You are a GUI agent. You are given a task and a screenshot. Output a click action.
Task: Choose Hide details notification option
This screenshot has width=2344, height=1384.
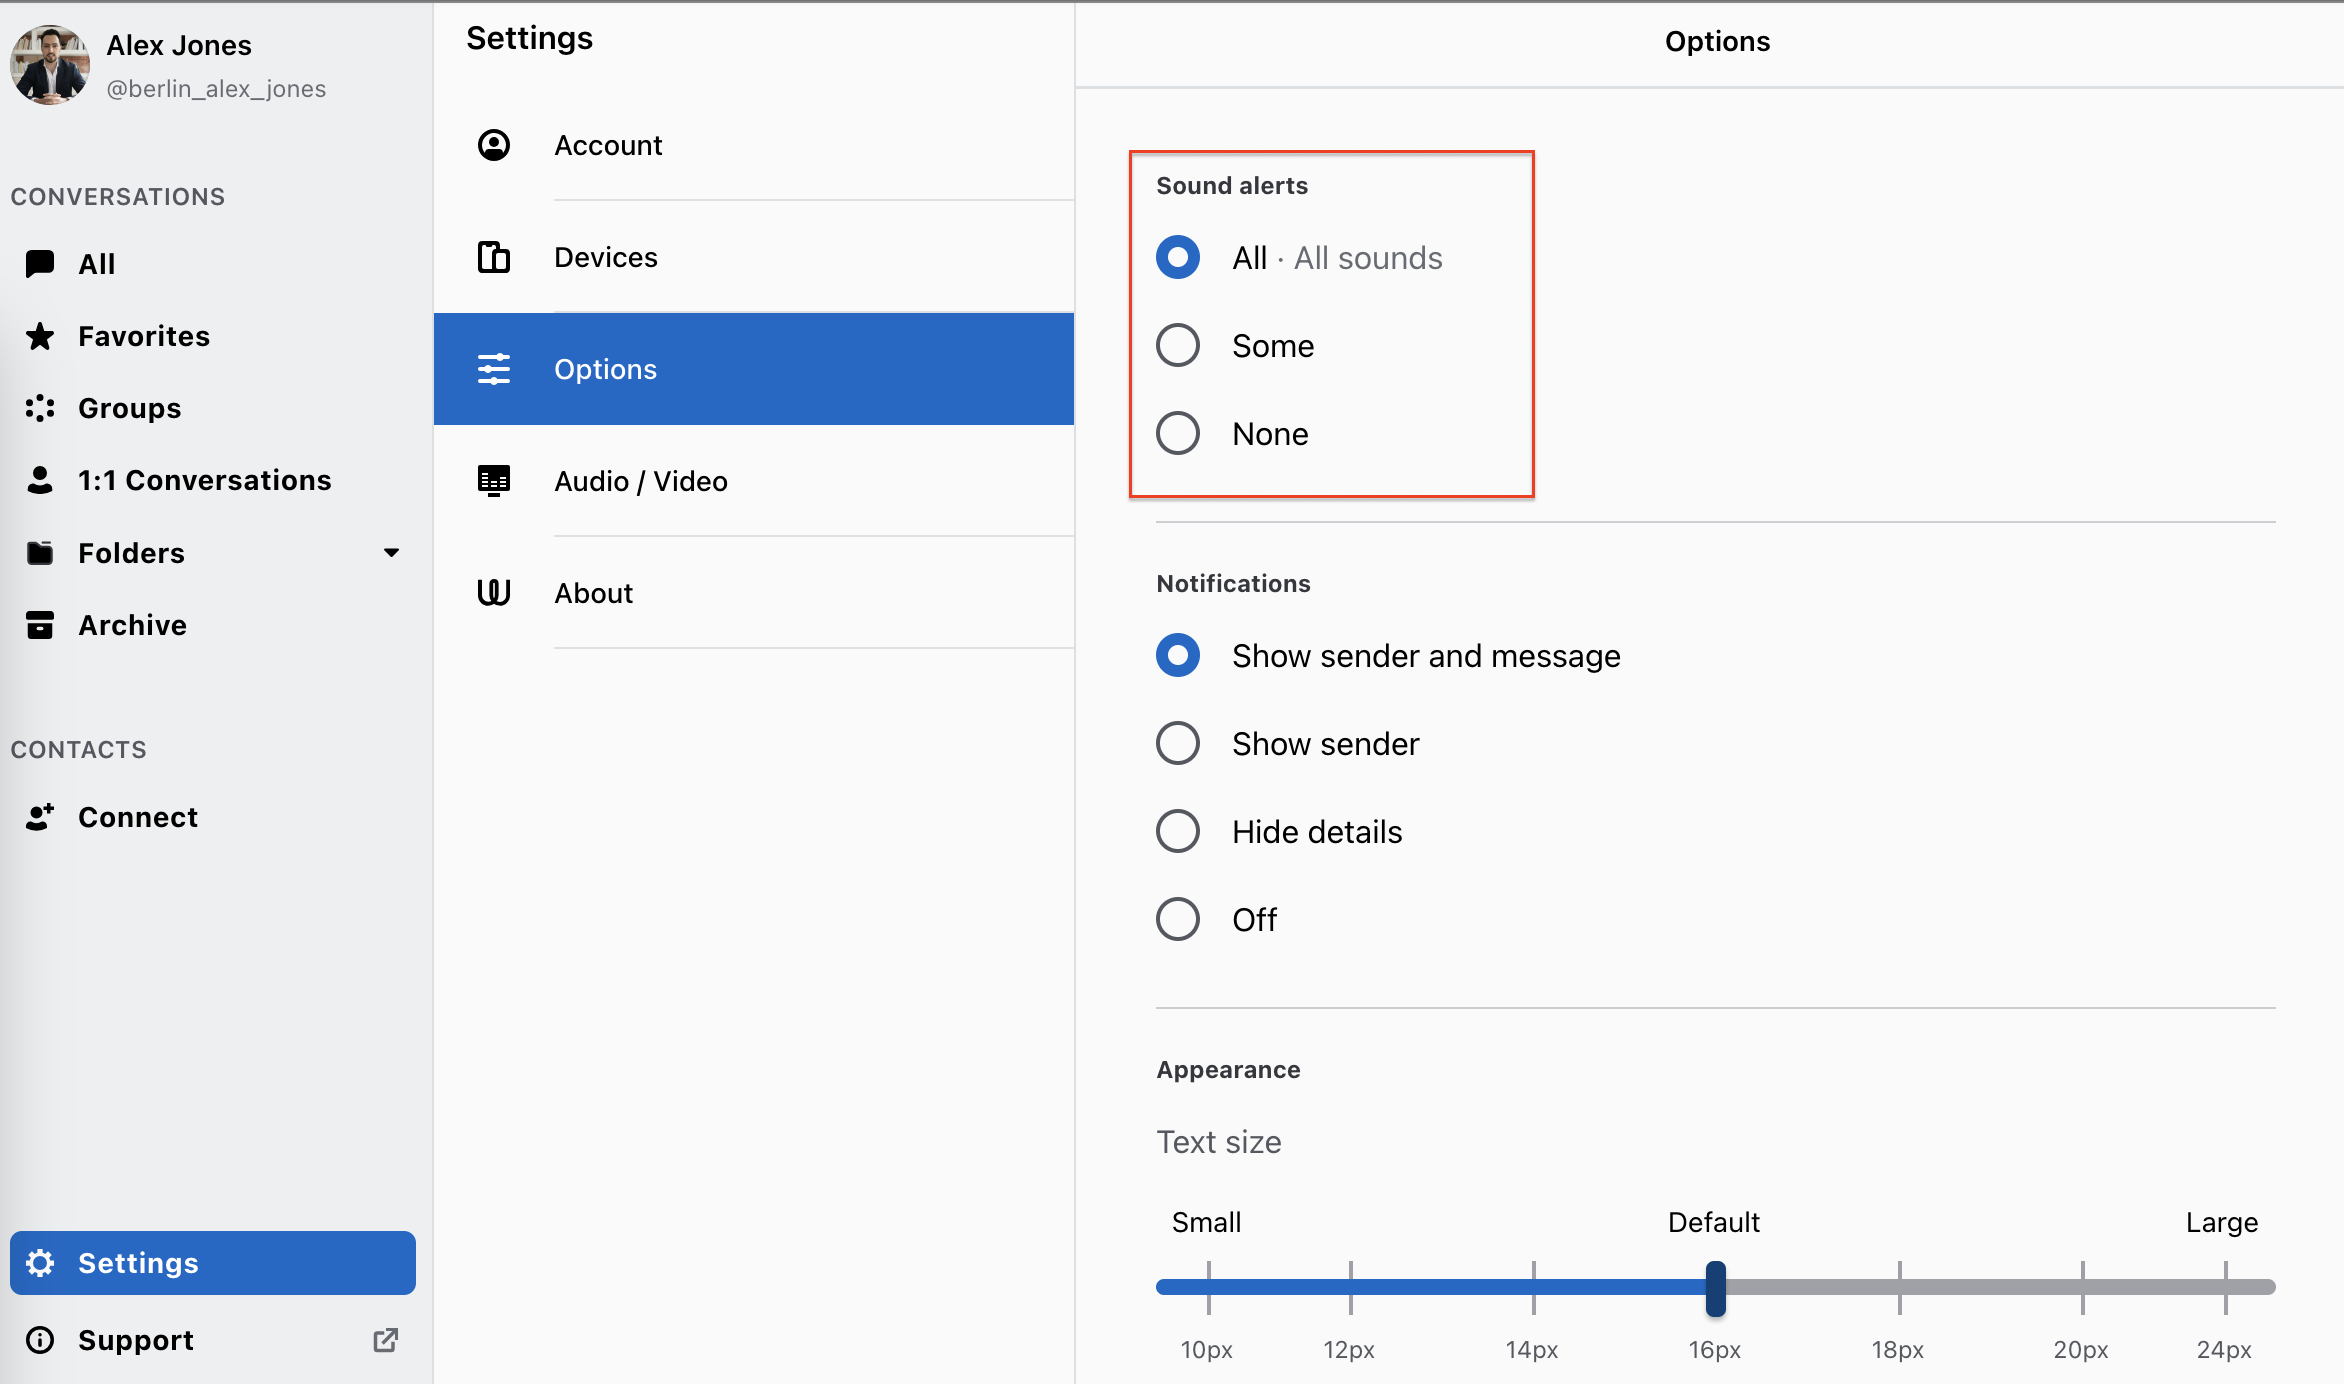coord(1178,832)
